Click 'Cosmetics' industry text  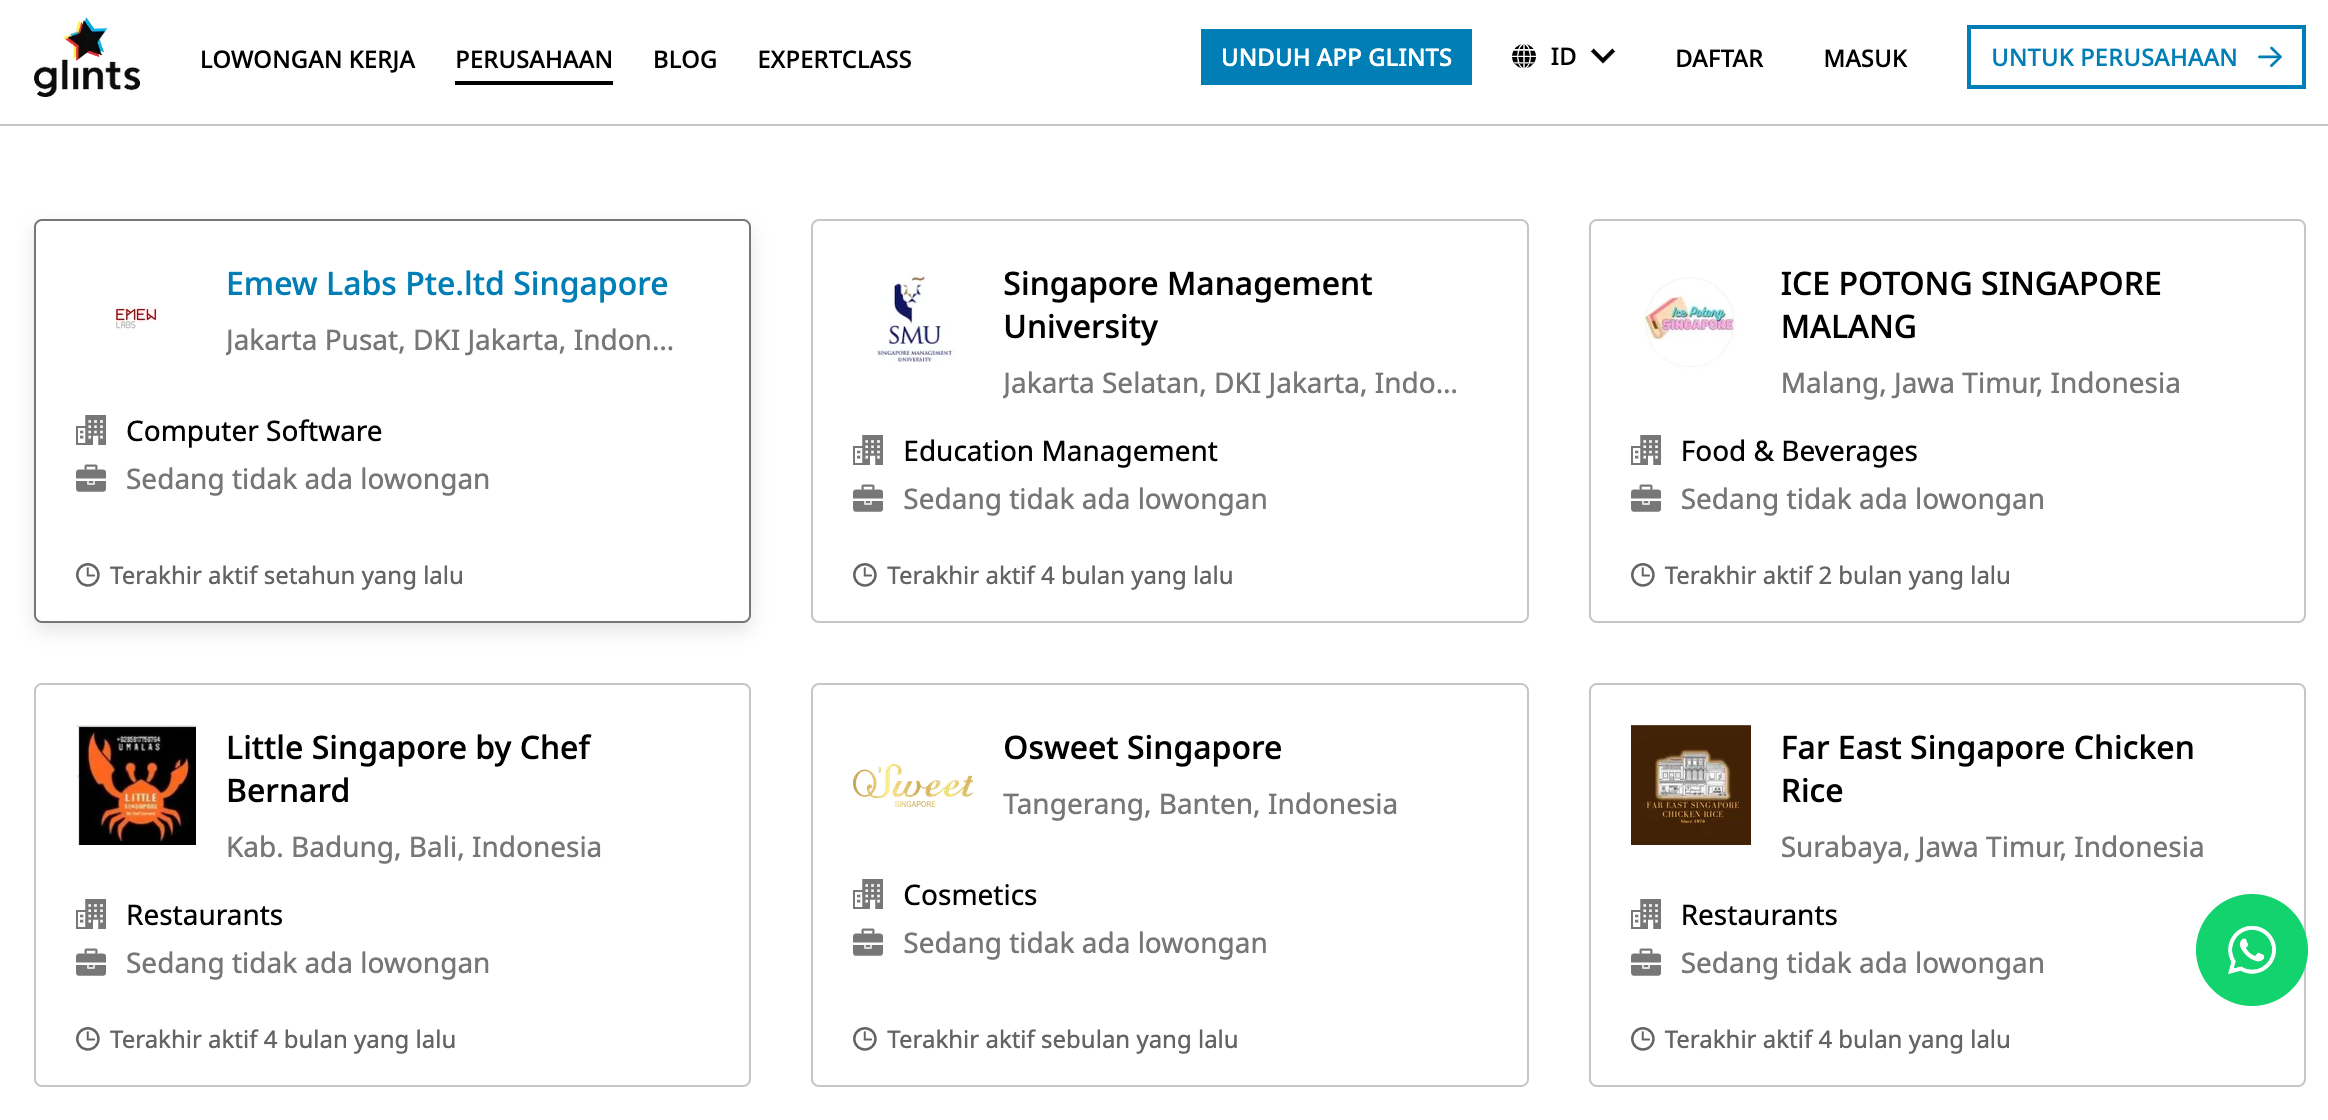970,895
